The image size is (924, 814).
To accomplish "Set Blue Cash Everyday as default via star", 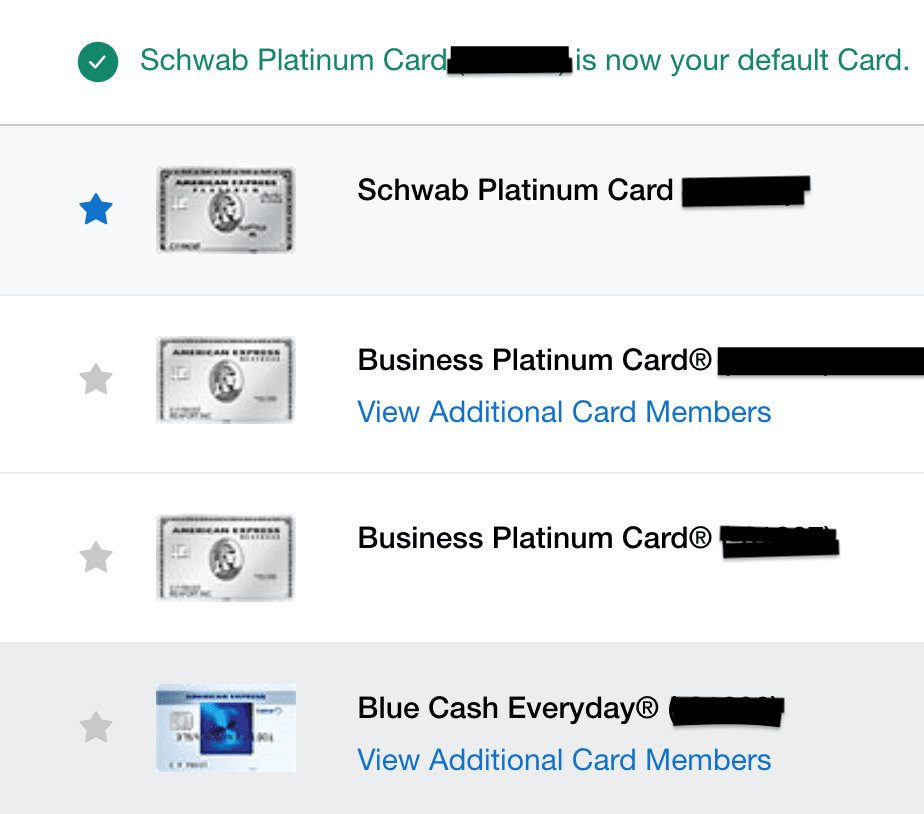I will (96, 727).
